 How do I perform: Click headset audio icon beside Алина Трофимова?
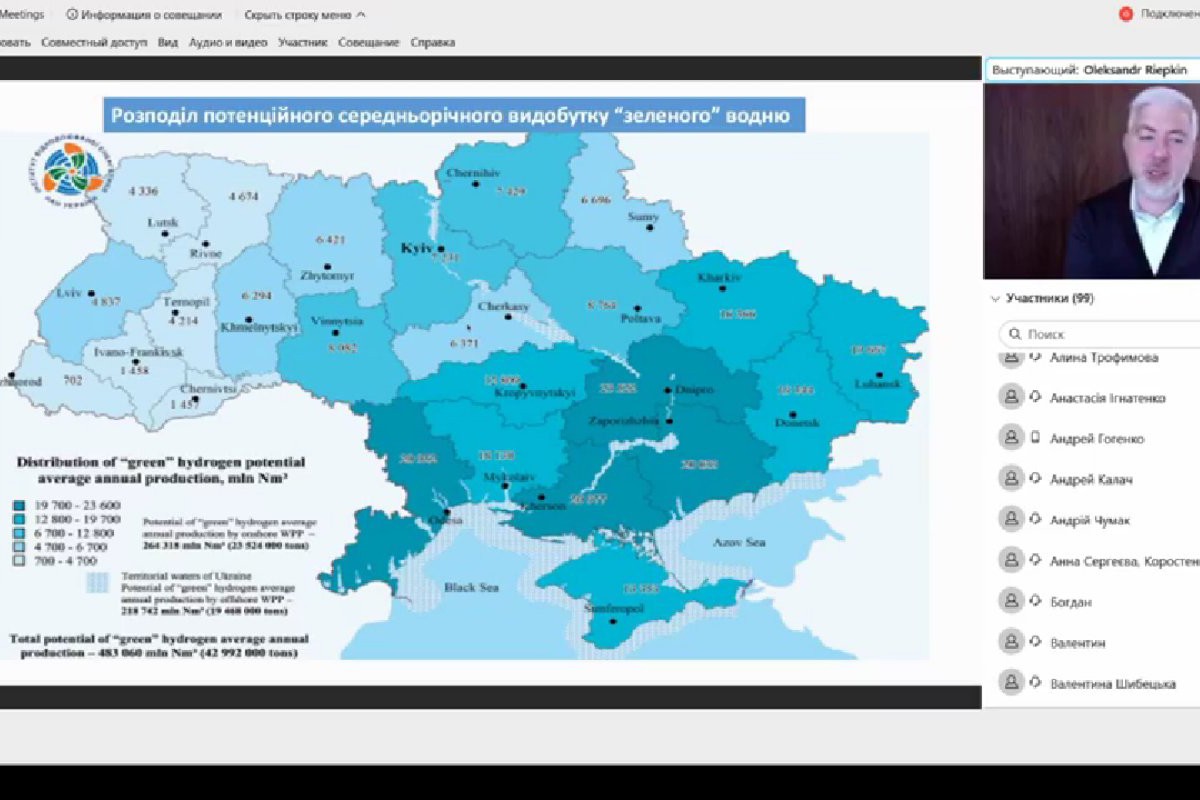(x=1036, y=357)
